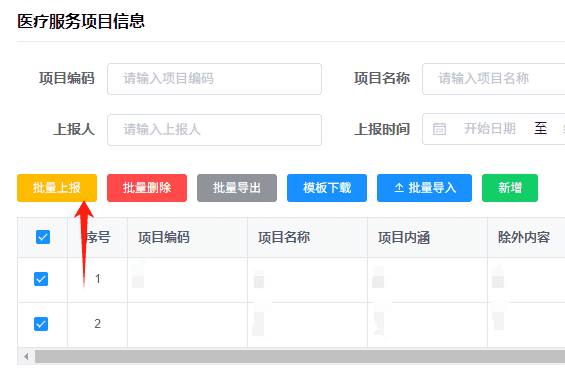Click the gray 批量导出 button
This screenshot has height=369, width=565.
point(237,188)
